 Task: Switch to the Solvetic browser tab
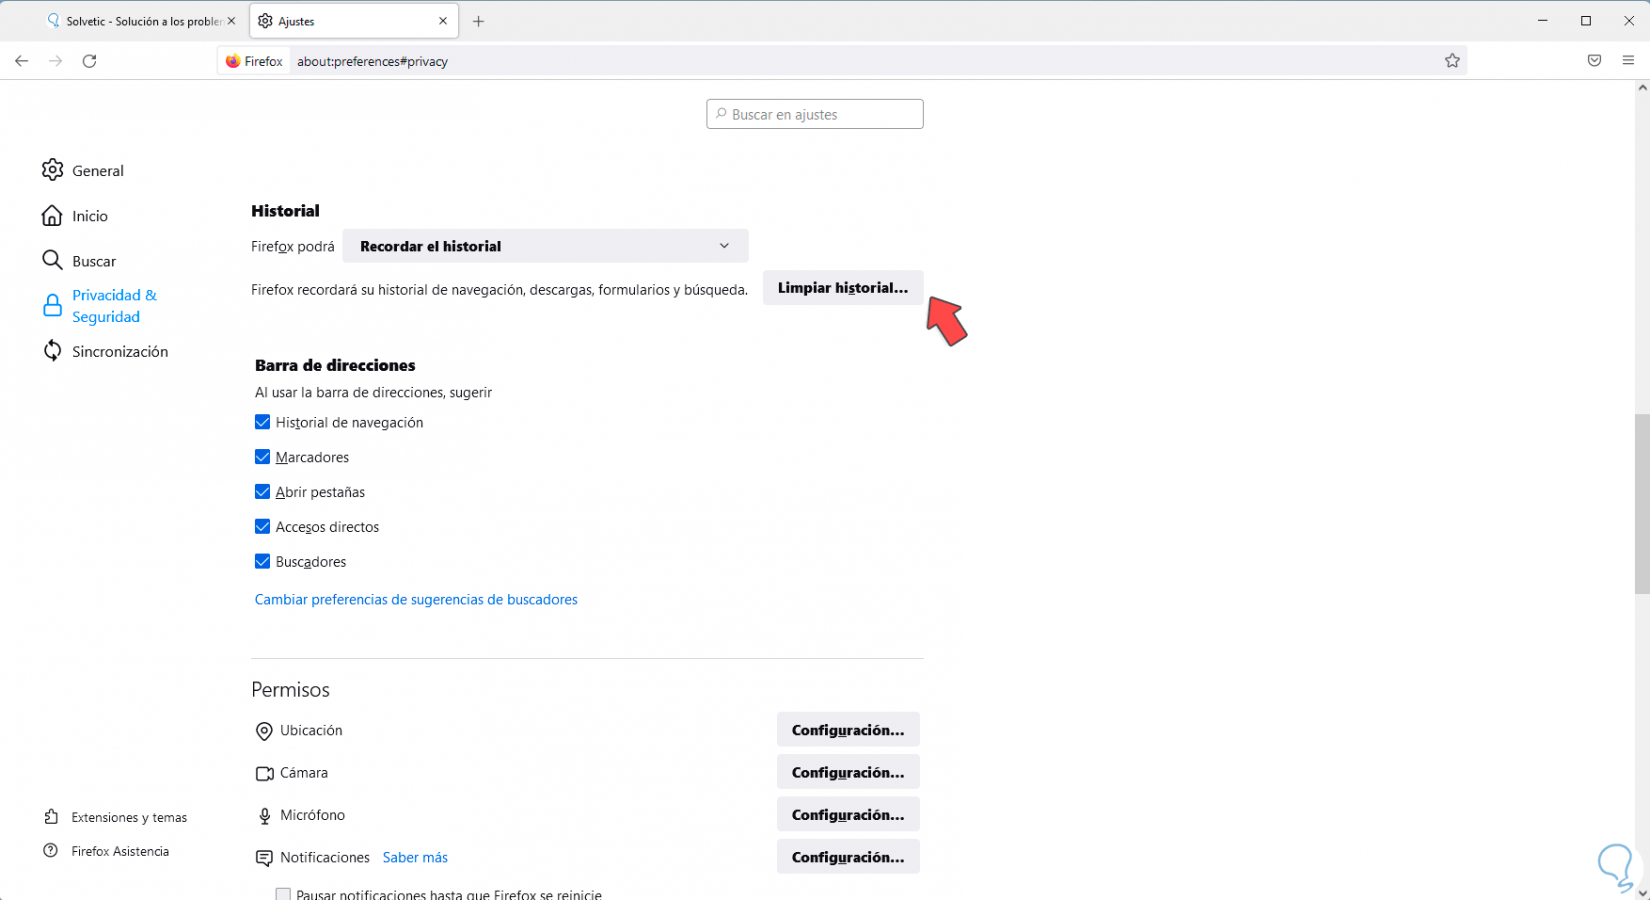[x=140, y=21]
